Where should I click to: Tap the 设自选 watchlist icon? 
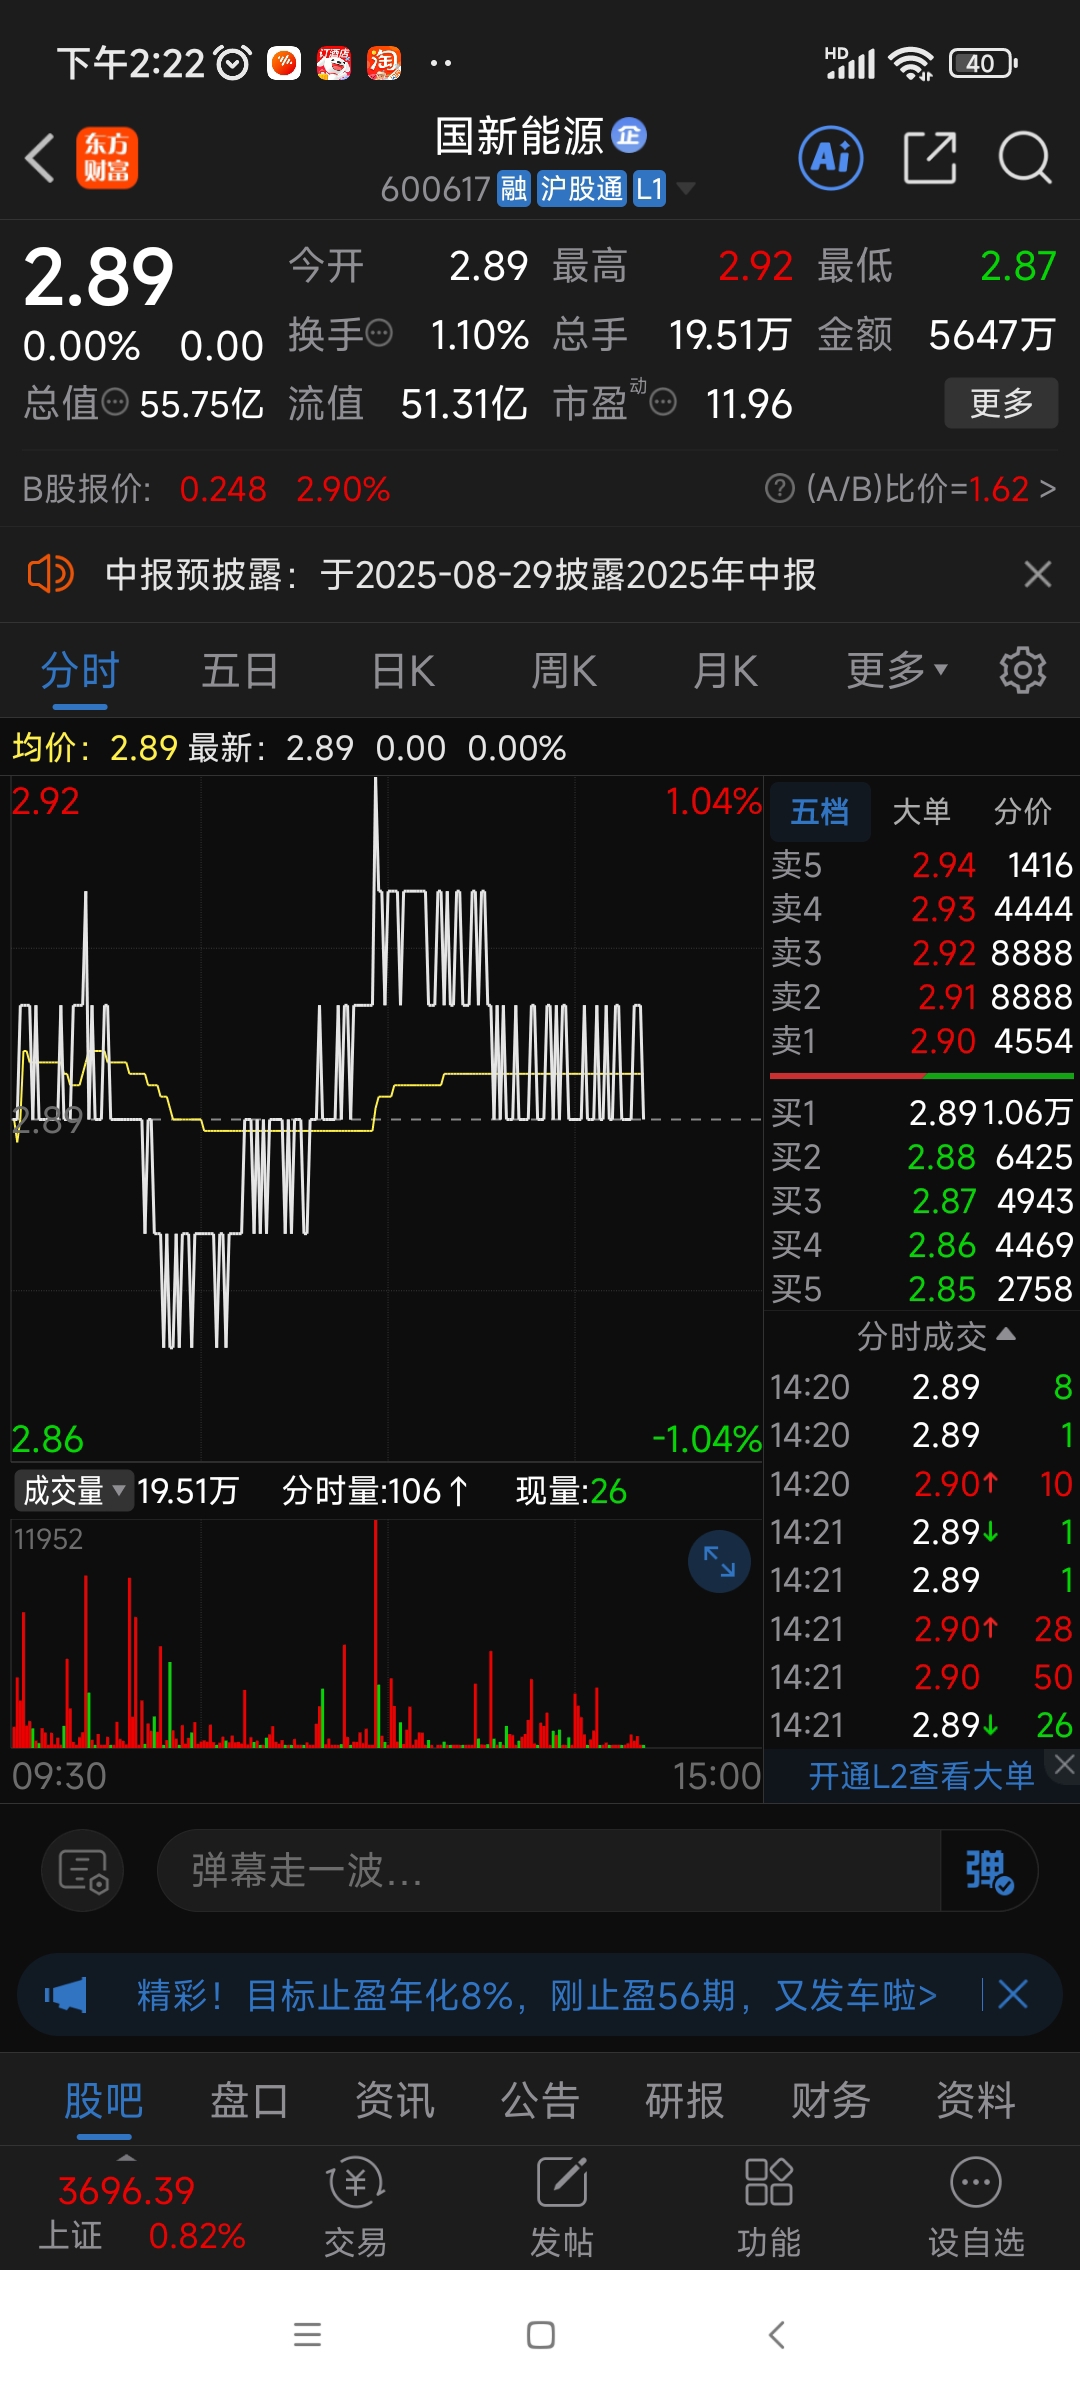976,2208
